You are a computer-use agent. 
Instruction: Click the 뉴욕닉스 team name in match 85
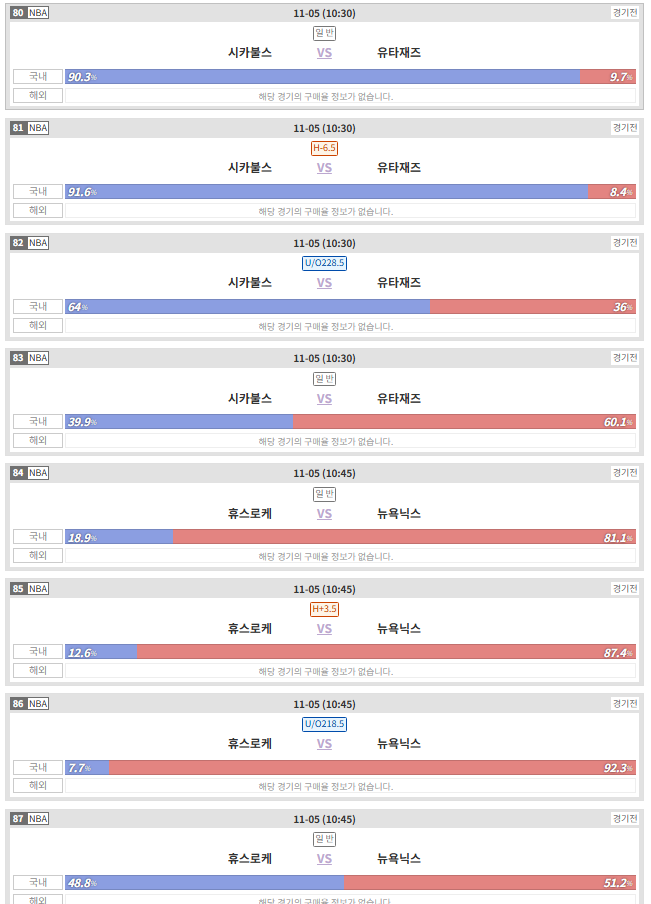point(399,628)
